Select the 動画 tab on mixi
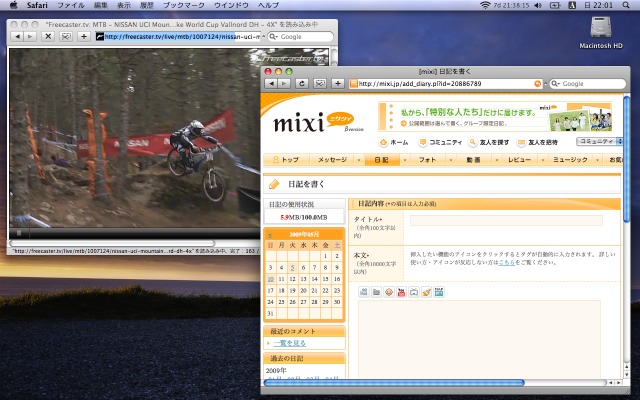The width and height of the screenshot is (640, 400). 473,160
